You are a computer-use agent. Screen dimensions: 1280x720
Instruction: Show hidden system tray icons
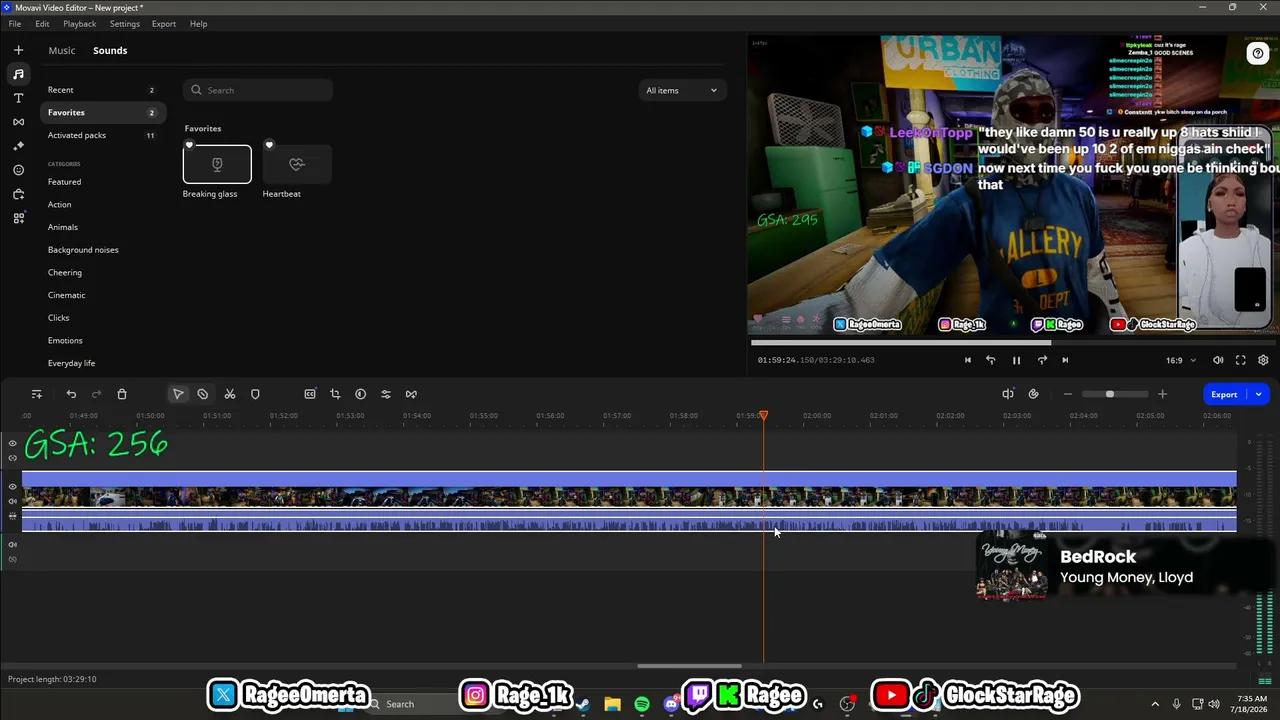pos(1155,704)
